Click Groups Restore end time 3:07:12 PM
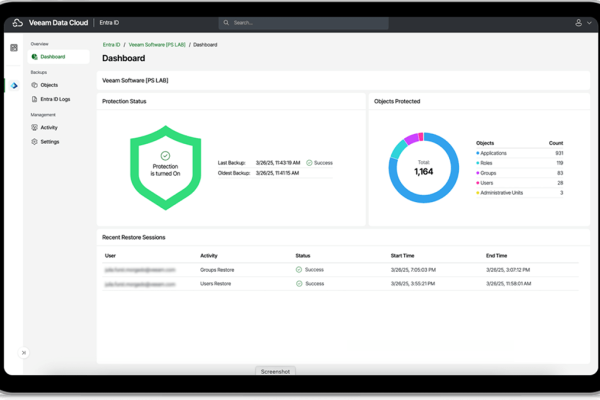Screen dimensions: 600x400 (x=508, y=270)
